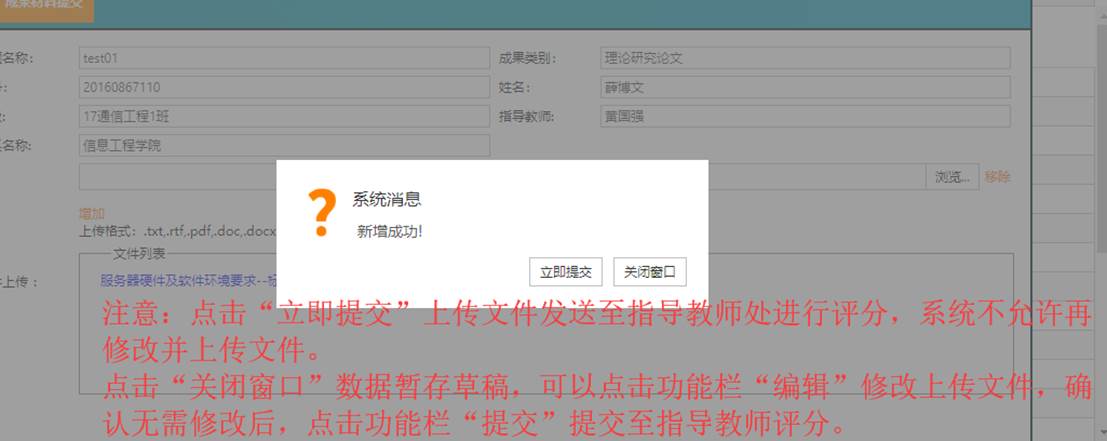Click the orange 增加 link
1107x441 pixels.
tap(91, 213)
